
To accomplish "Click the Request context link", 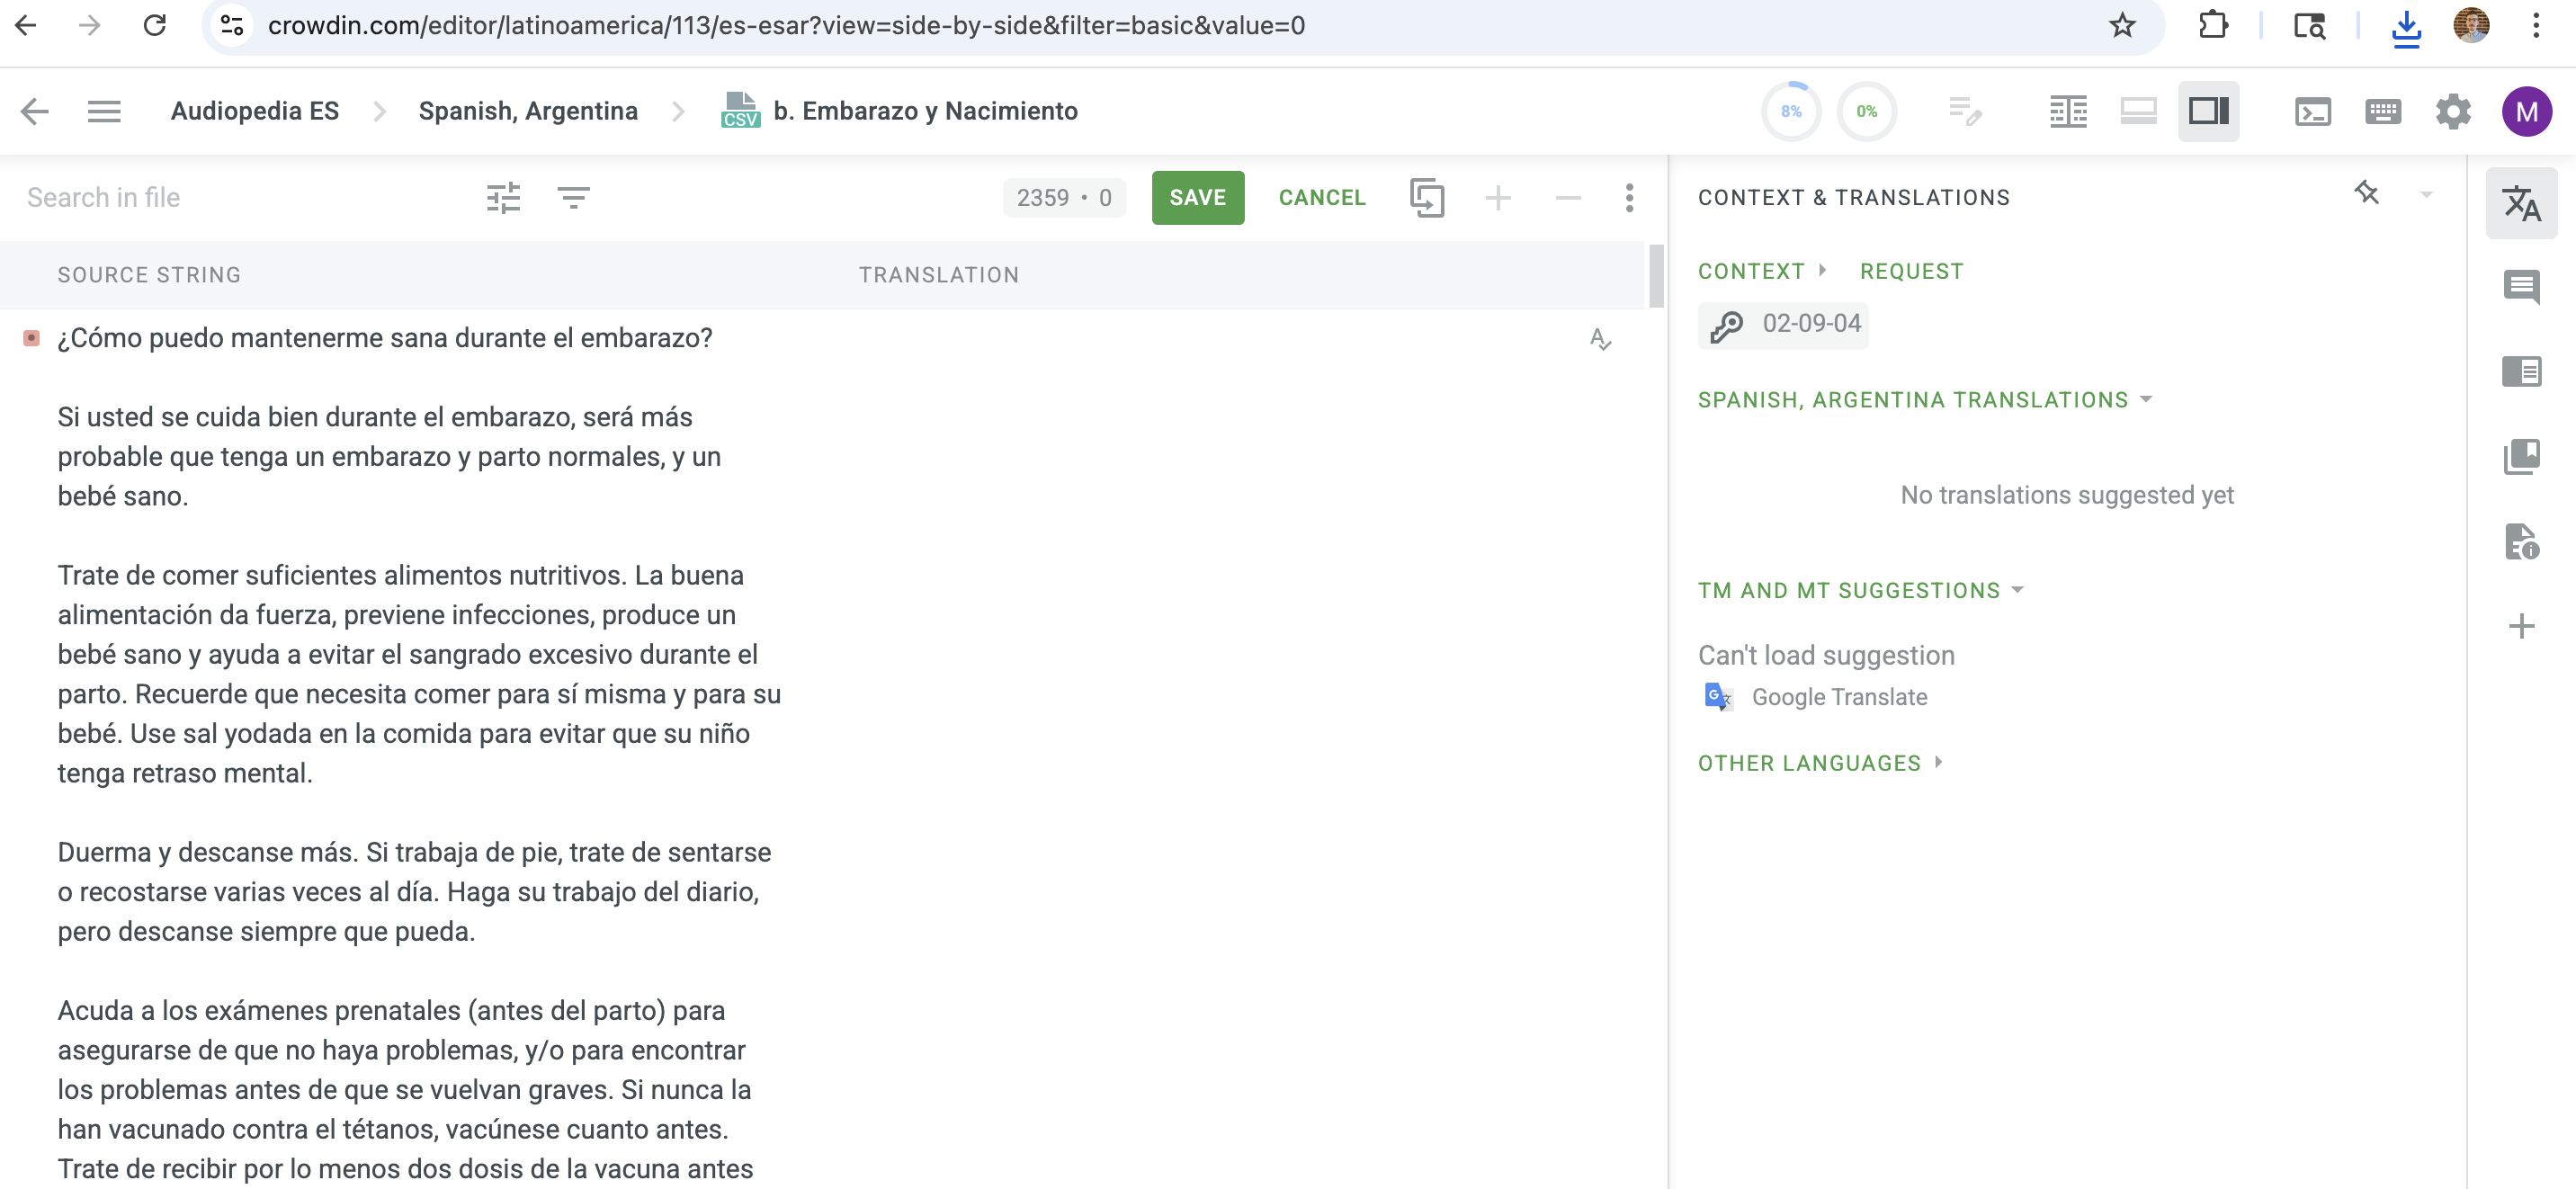I will [x=1911, y=271].
